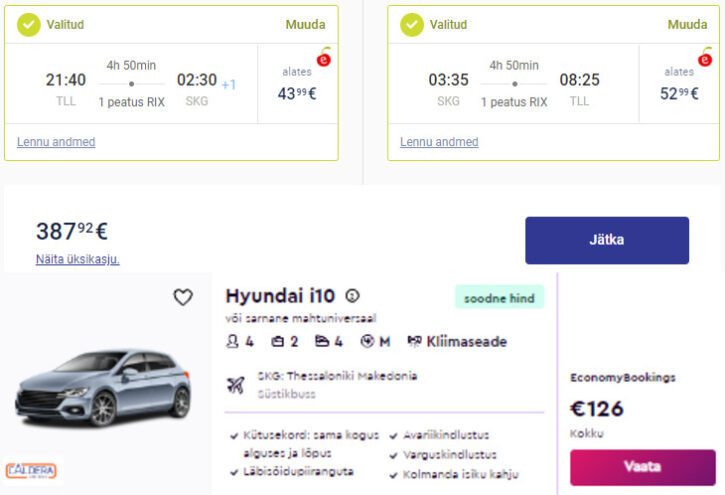Open the info icon beside Hyundai i10

pos(352,296)
